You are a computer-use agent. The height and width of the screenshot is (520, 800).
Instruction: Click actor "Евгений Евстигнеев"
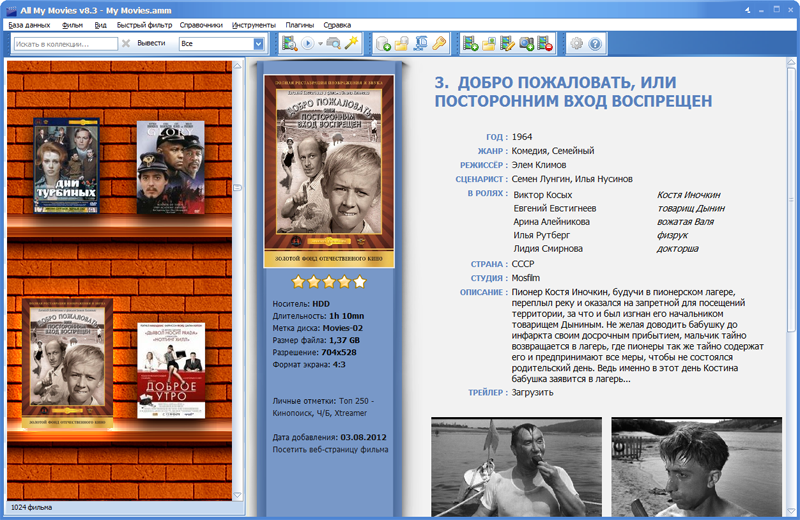[x=555, y=208]
